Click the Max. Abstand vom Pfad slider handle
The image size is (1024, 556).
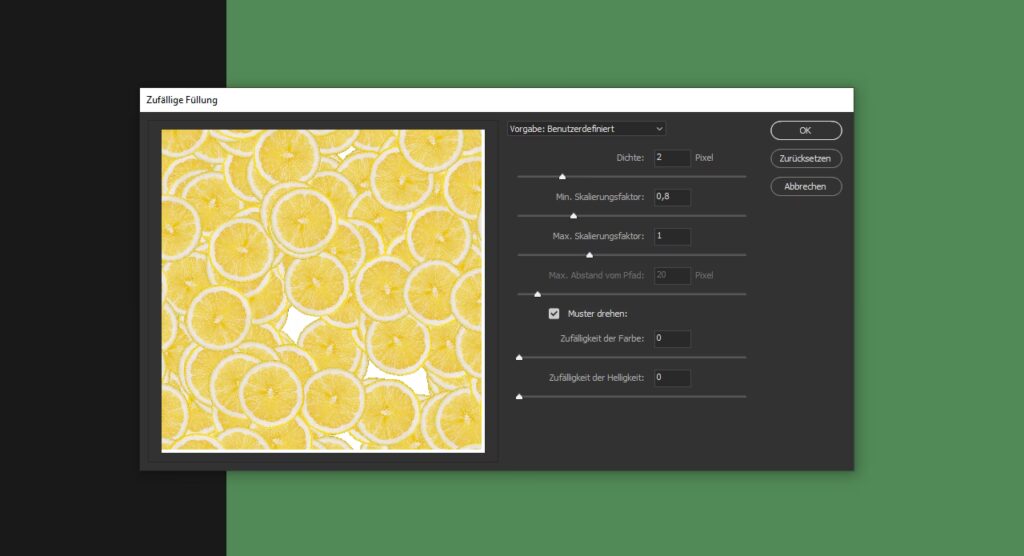click(537, 294)
